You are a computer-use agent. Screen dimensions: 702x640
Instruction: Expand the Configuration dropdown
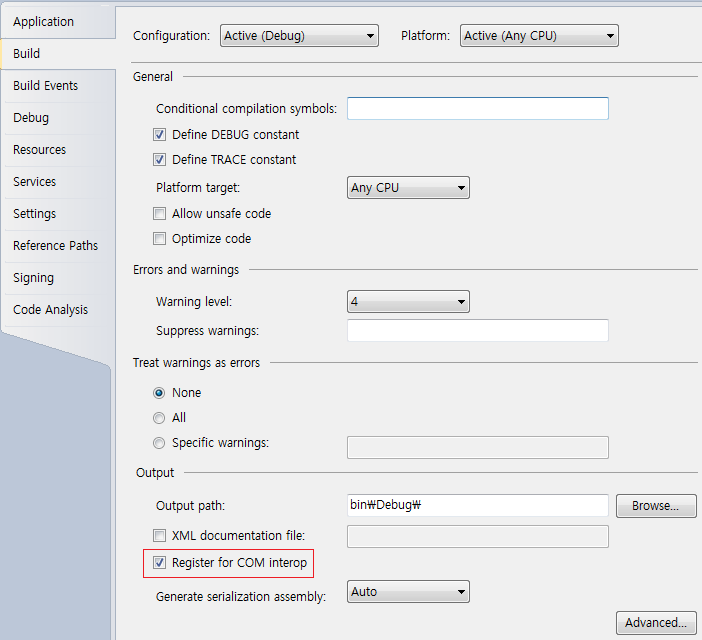pyautogui.click(x=299, y=36)
